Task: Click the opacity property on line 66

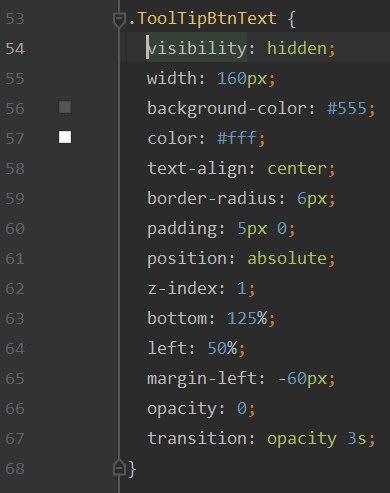Action: pyautogui.click(x=182, y=409)
